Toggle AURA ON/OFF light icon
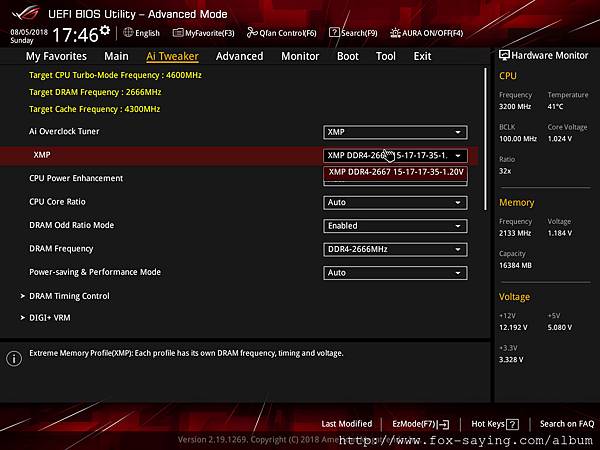 click(x=395, y=33)
